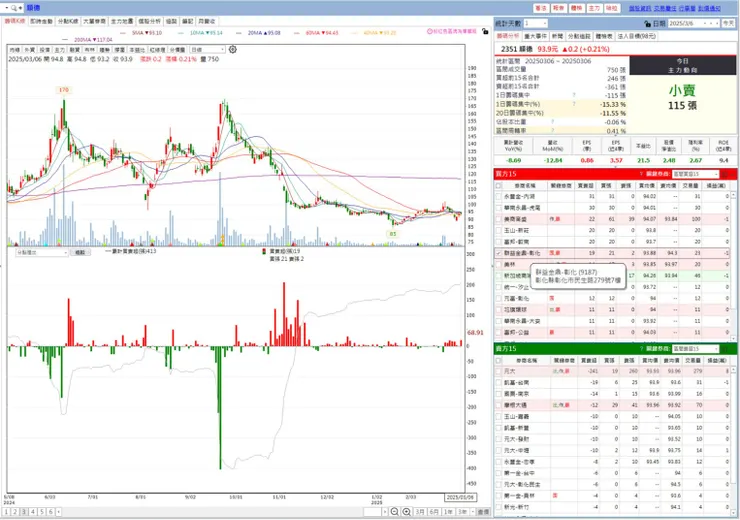Toggle 投信 indicator button
740x520 pixels.
[44, 50]
